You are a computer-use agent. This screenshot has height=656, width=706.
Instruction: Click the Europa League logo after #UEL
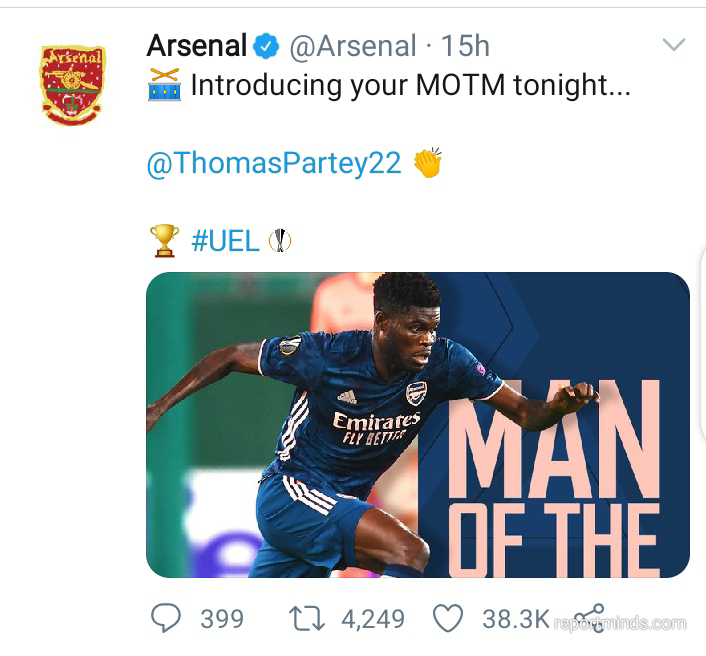tap(280, 240)
